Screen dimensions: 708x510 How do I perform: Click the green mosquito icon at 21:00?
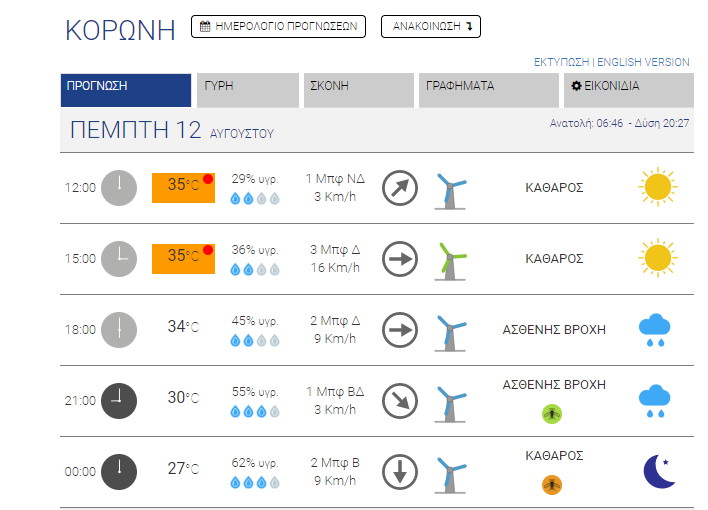click(x=552, y=413)
